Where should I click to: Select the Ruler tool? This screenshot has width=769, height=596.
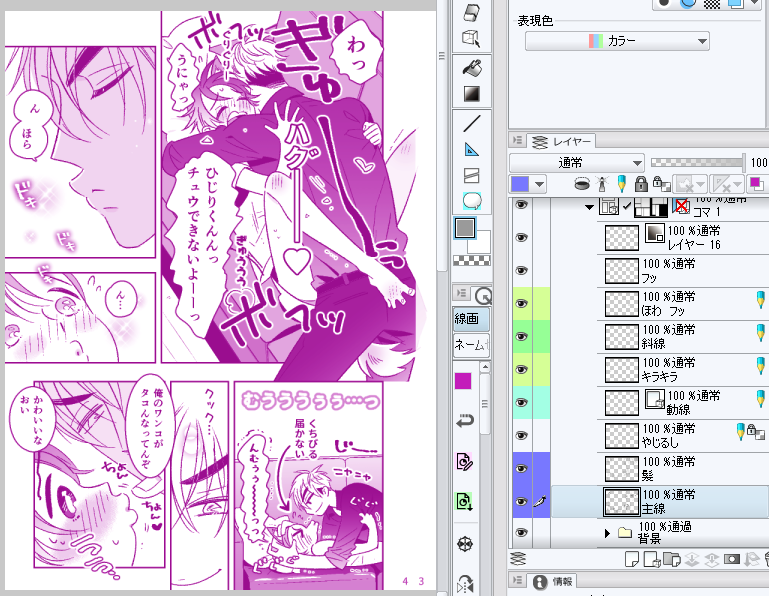471,150
